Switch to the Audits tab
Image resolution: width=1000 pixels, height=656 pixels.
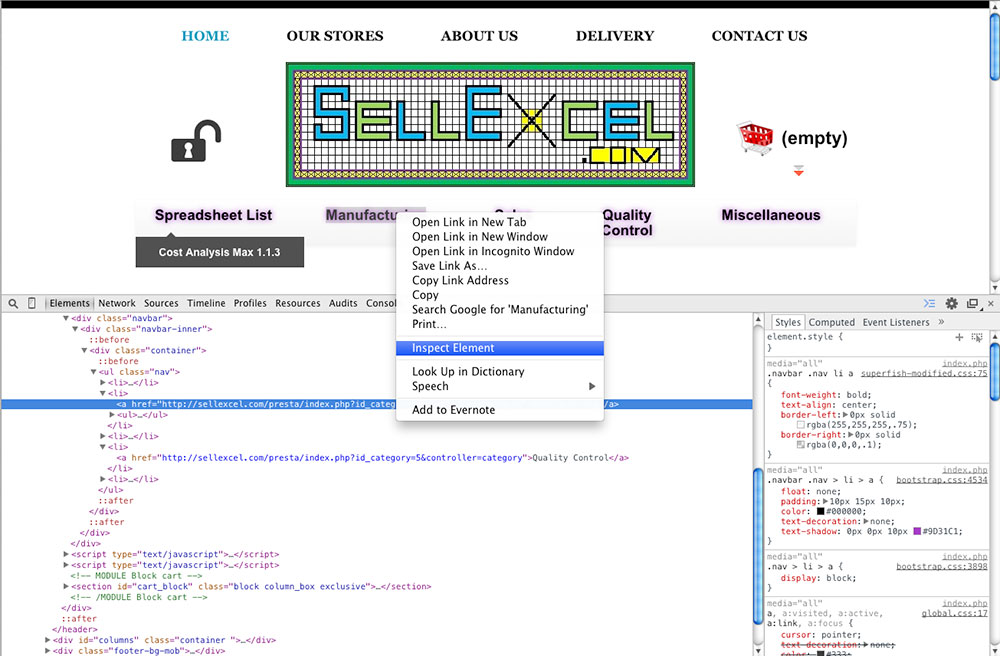343,303
